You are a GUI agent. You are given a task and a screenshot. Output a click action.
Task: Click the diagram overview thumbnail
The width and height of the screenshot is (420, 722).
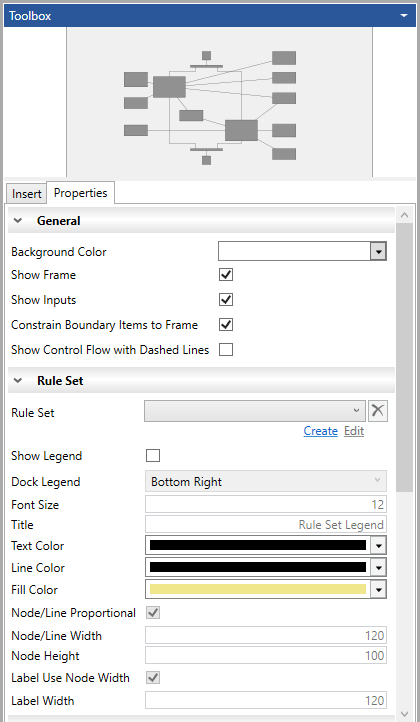pyautogui.click(x=220, y=102)
